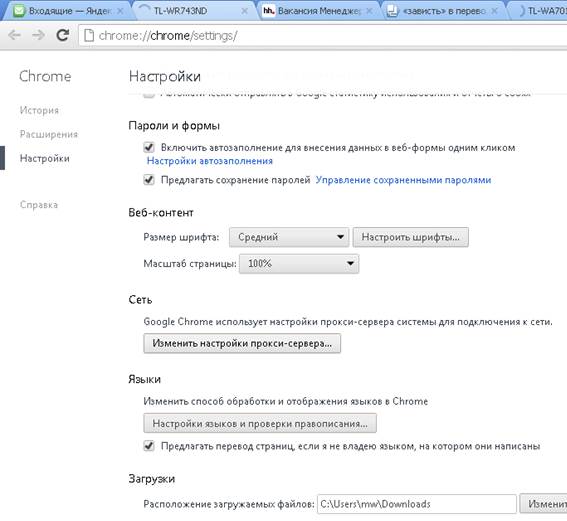Open Расширения in the sidebar
This screenshot has width=567, height=521.
click(x=49, y=134)
